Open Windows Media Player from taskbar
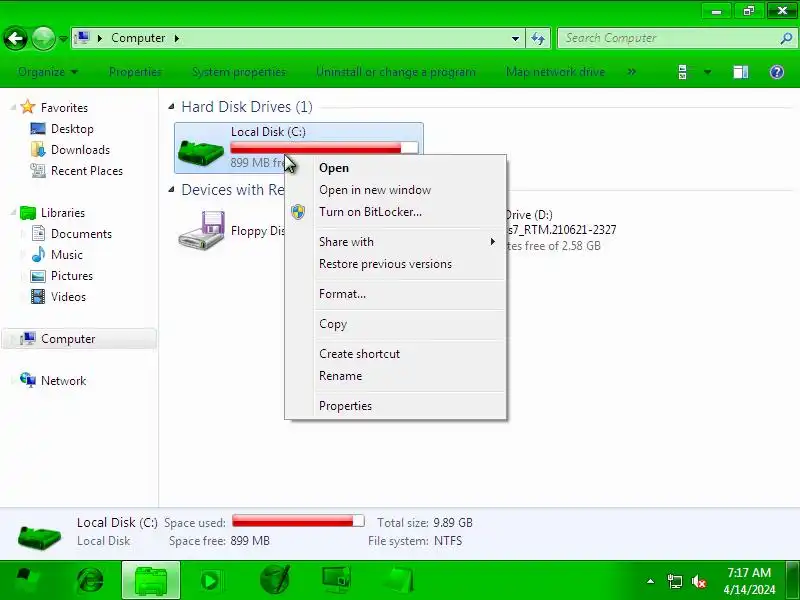Viewport: 800px width, 600px height. [210, 581]
